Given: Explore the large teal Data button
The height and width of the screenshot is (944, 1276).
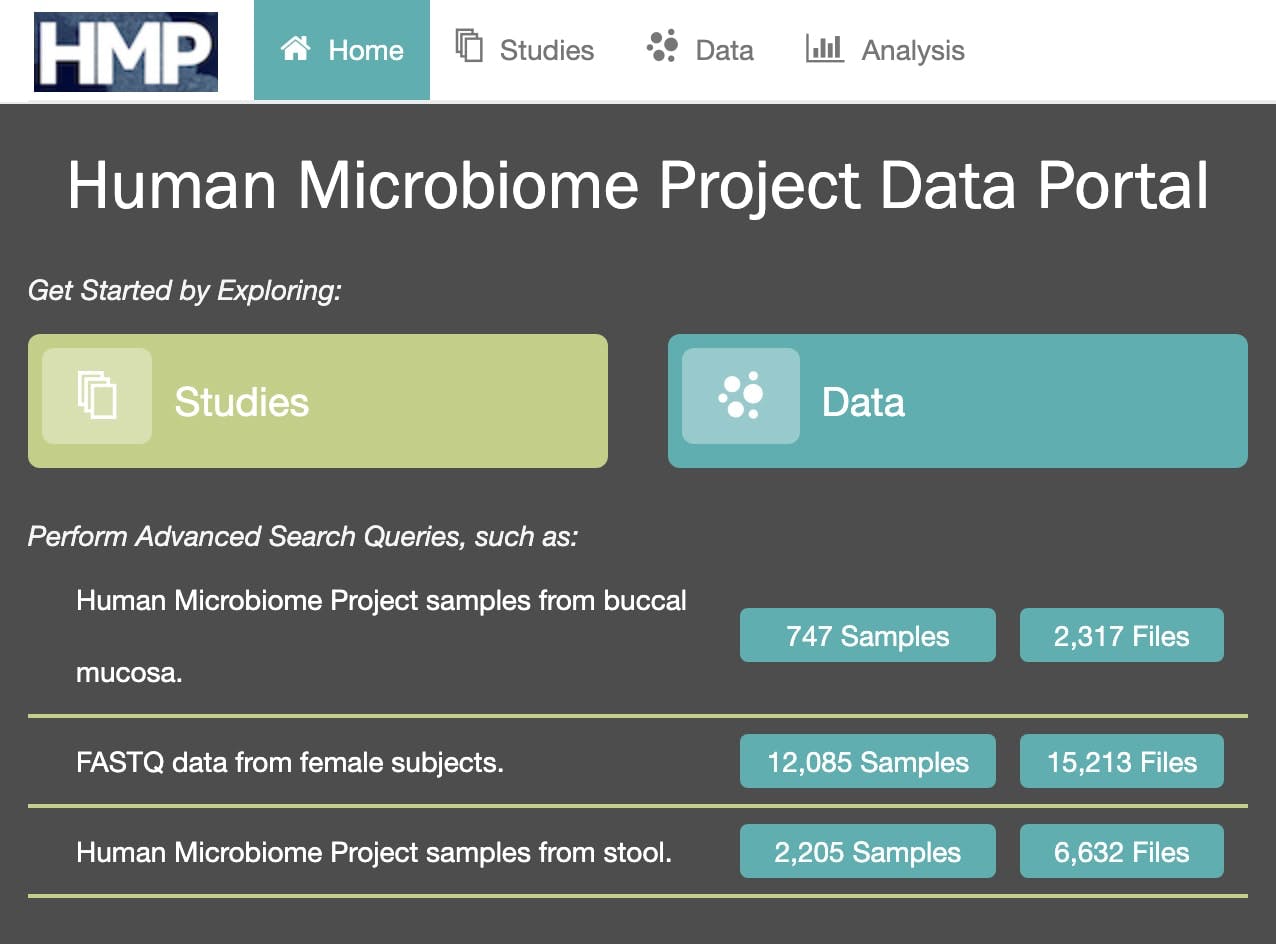Looking at the screenshot, I should pyautogui.click(x=958, y=401).
